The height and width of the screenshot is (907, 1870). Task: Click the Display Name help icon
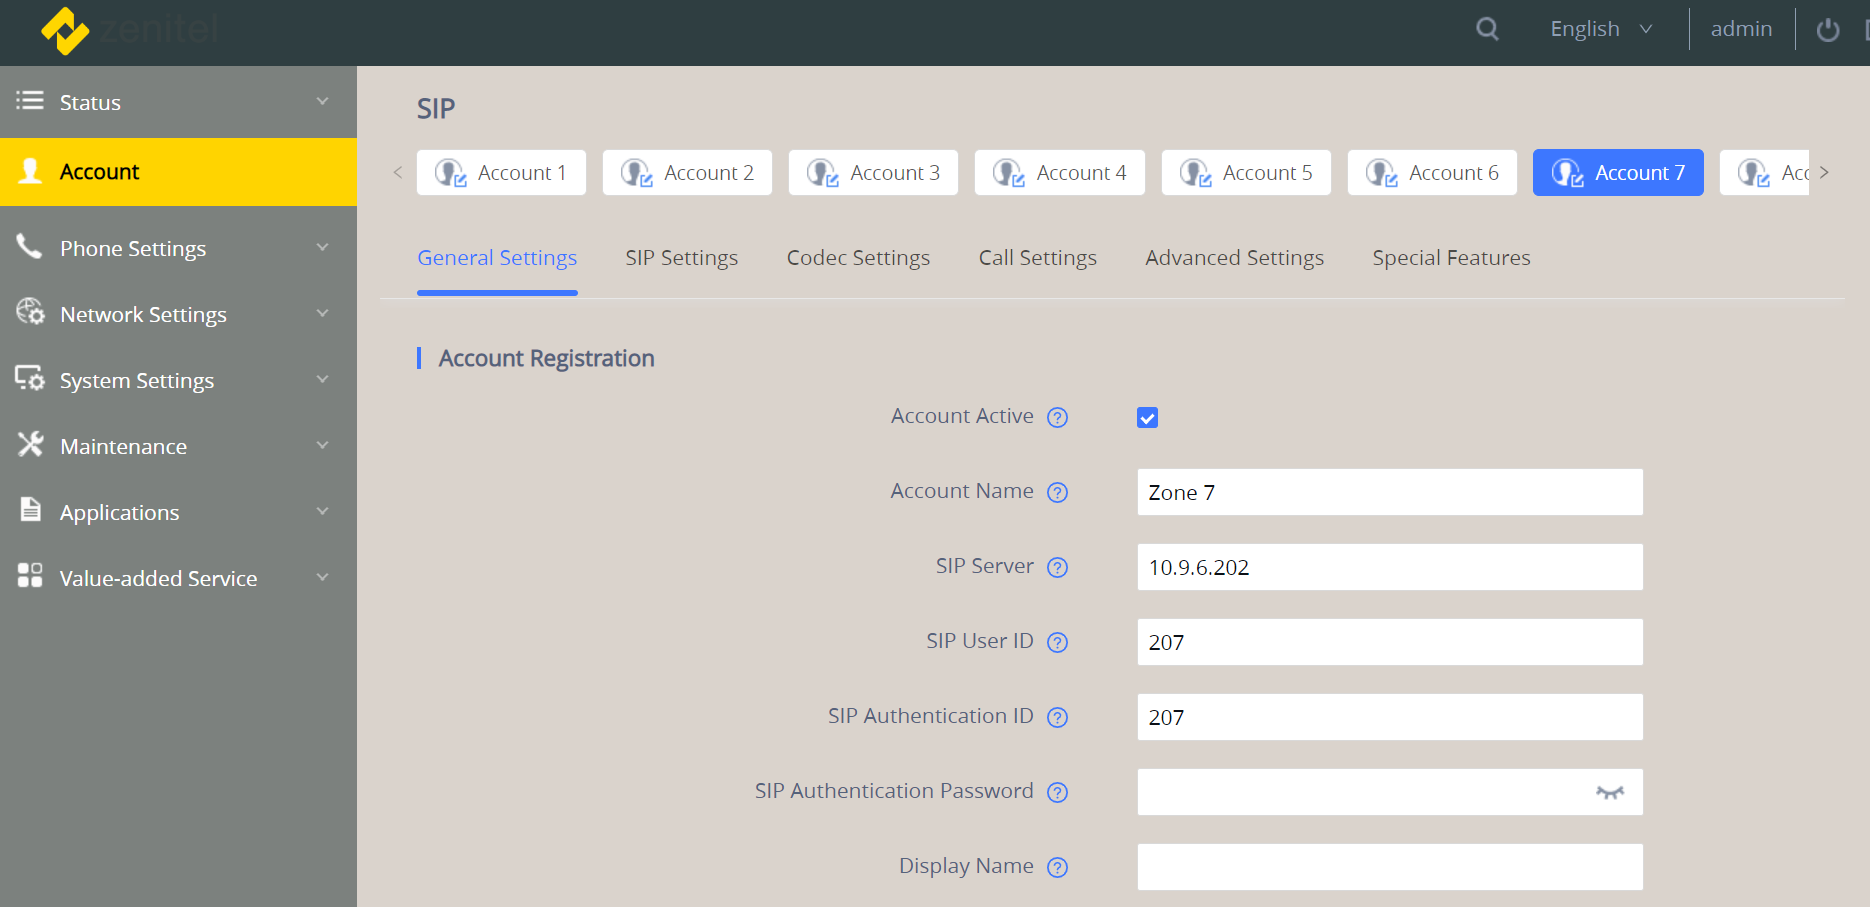point(1057,868)
